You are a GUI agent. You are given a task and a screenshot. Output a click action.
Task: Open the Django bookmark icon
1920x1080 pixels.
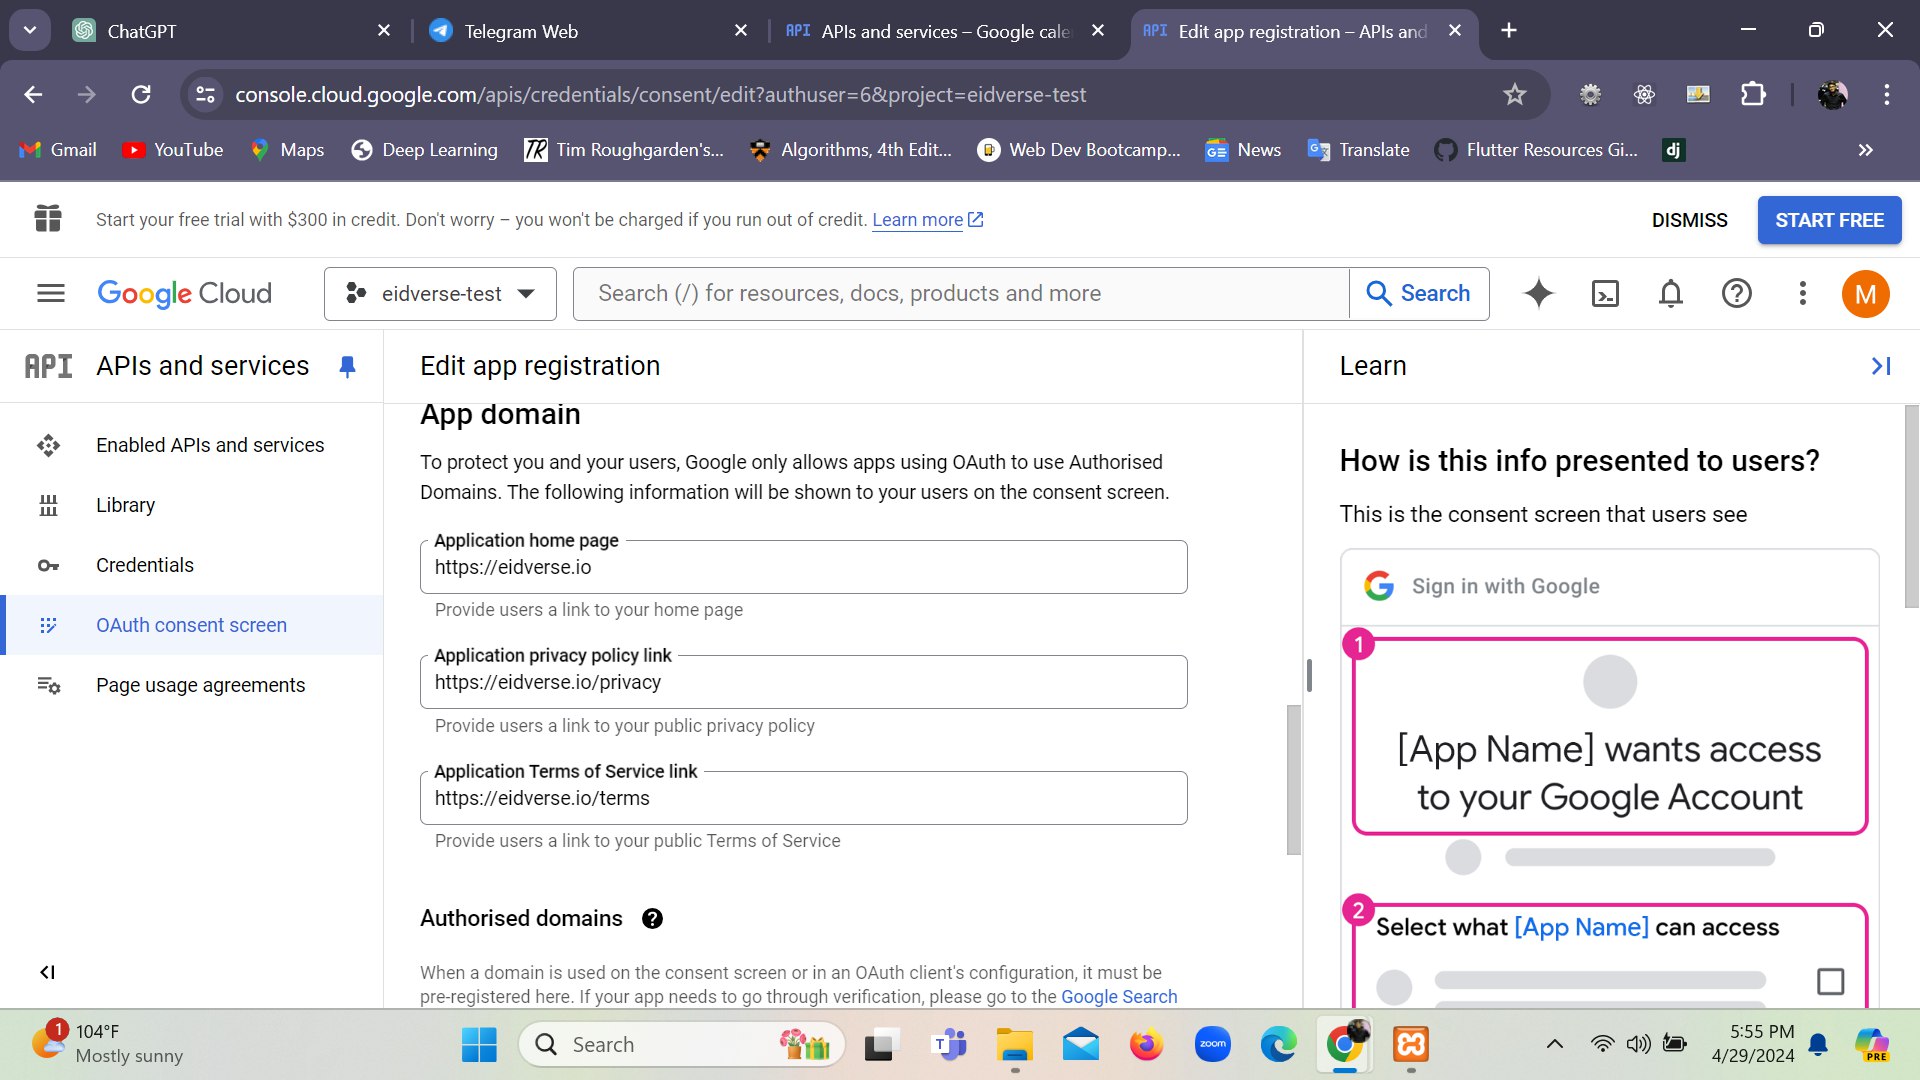tap(1673, 150)
